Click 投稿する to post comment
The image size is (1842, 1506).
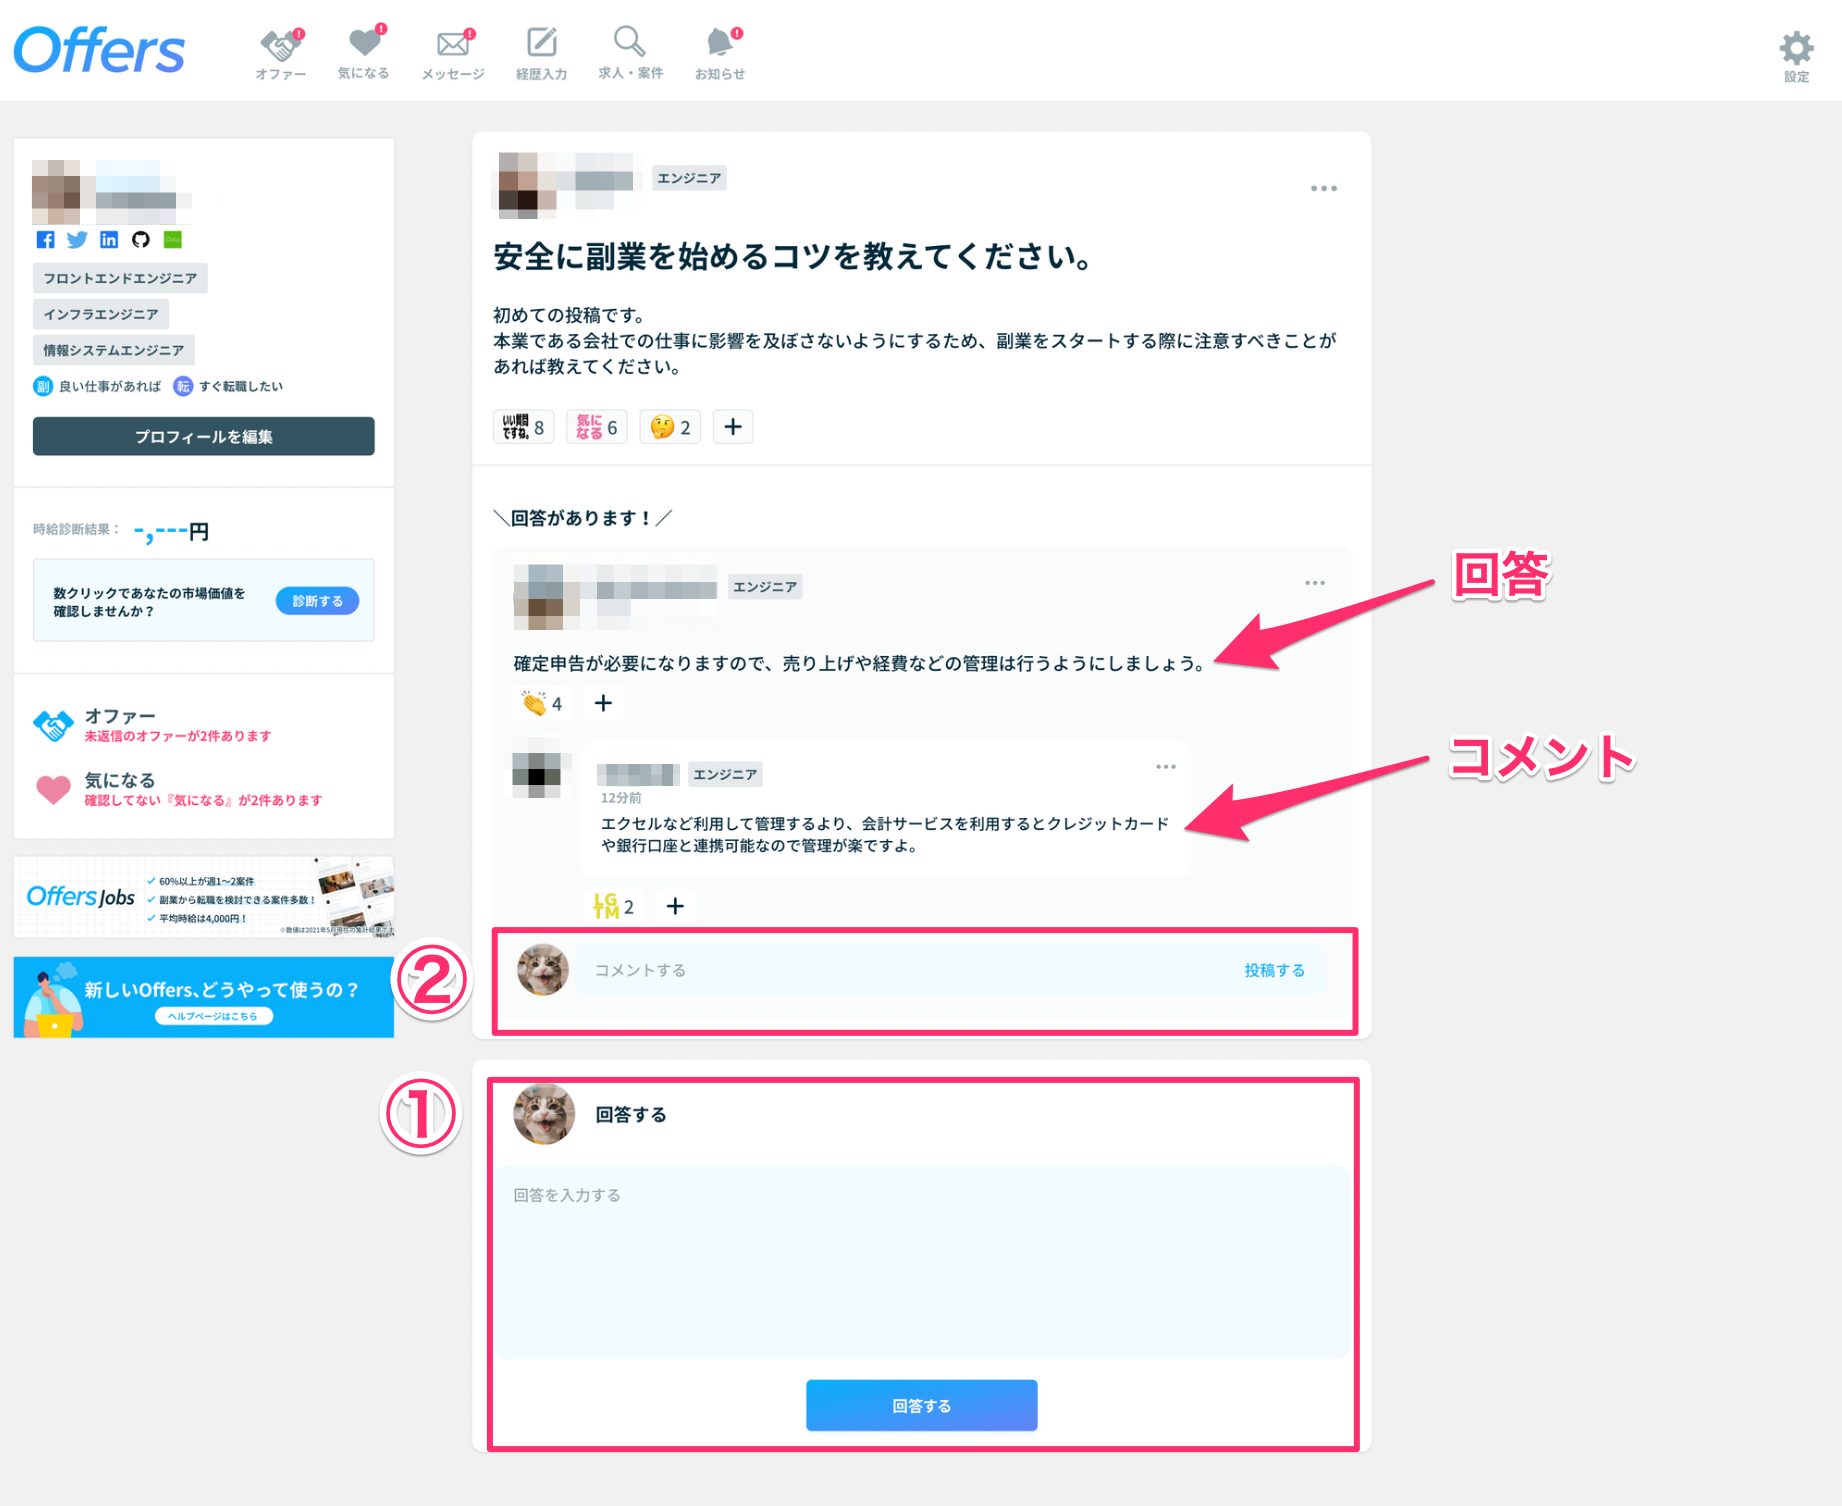click(x=1274, y=971)
